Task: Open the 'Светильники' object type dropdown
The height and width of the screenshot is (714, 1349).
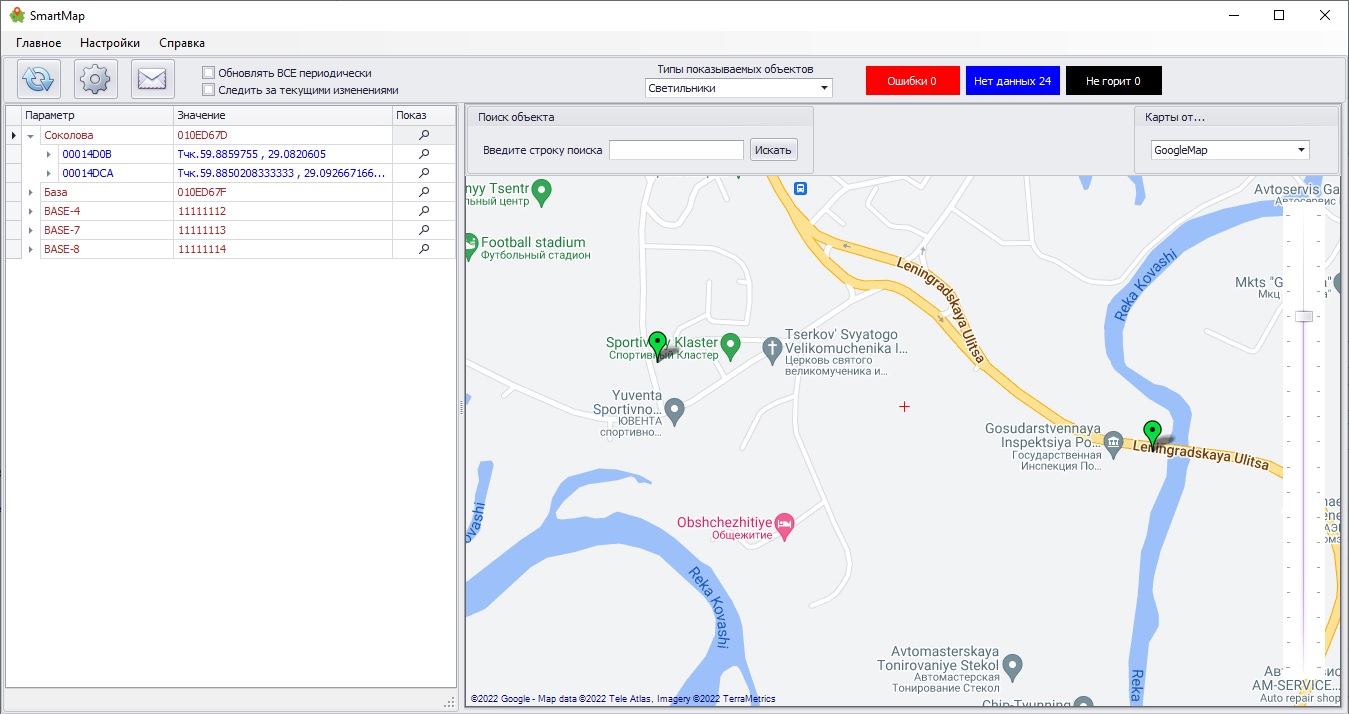Action: click(738, 88)
